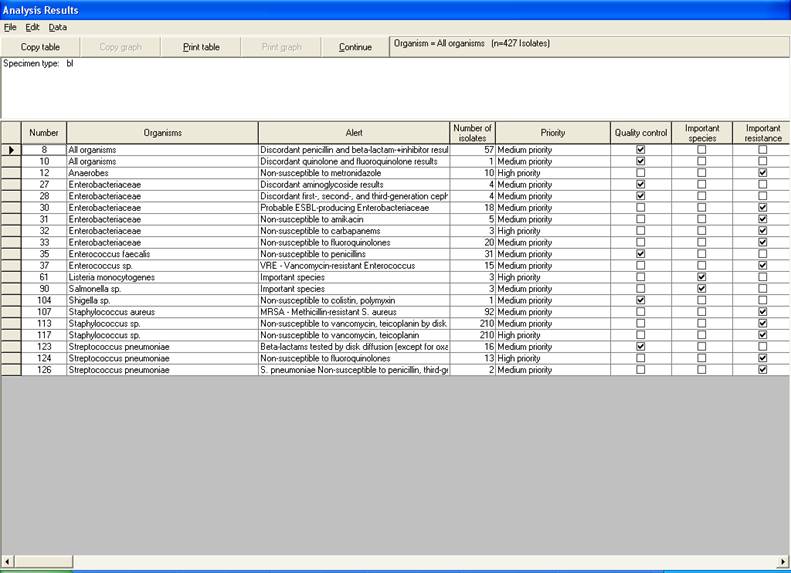Select isolates count 92
791x573 pixels.
pyautogui.click(x=473, y=312)
